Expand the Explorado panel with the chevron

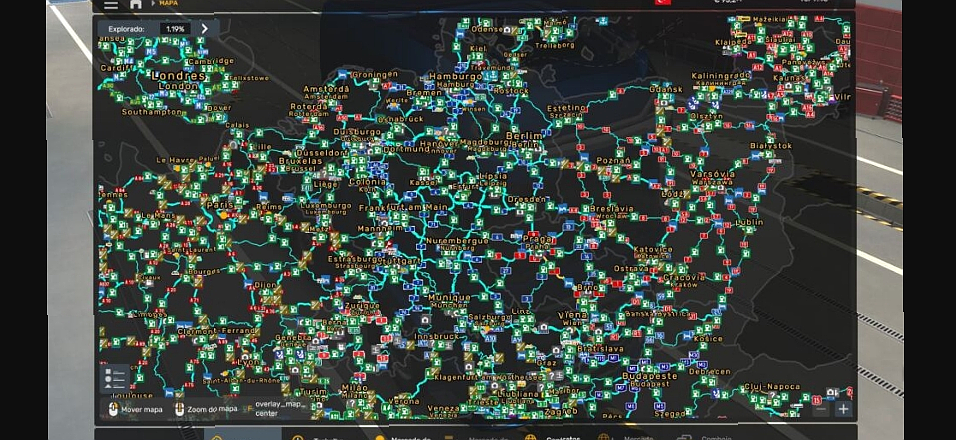click(x=204, y=29)
